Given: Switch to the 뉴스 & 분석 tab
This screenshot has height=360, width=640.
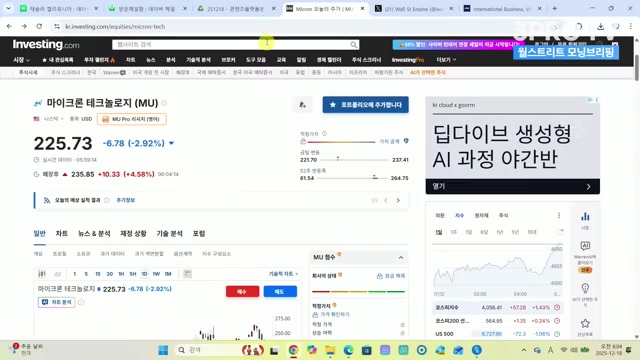Looking at the screenshot, I should (x=94, y=233).
